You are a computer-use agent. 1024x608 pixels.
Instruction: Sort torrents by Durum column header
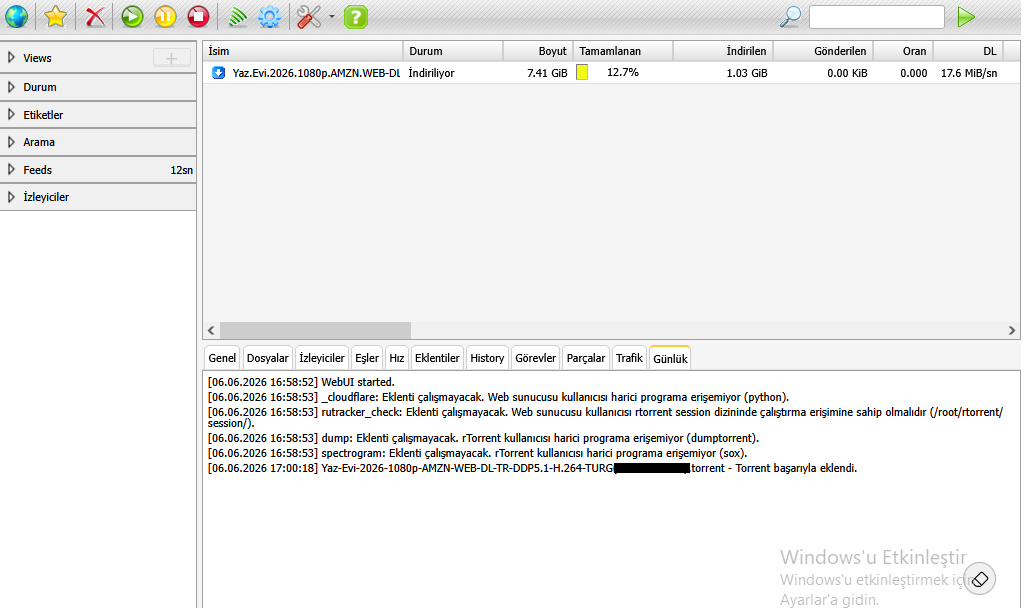click(453, 51)
